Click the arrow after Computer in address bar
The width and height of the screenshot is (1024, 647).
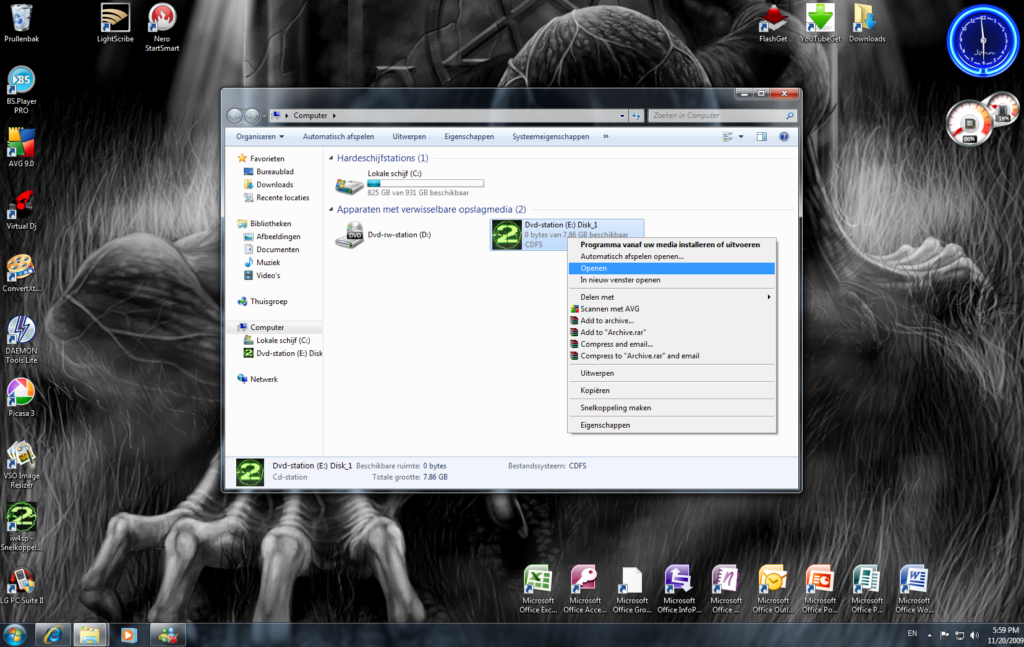(334, 116)
